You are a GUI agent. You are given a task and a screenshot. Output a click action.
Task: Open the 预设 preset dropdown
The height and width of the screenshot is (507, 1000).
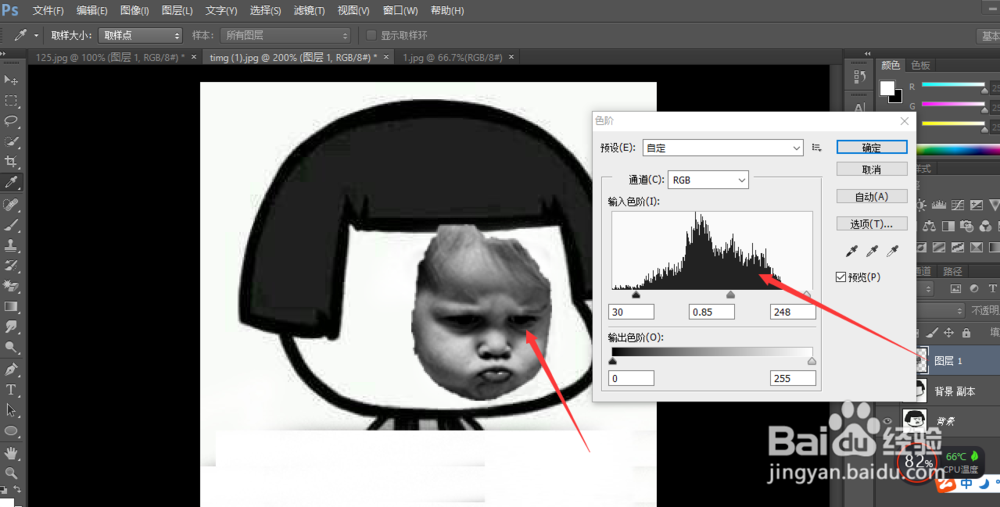coord(723,147)
